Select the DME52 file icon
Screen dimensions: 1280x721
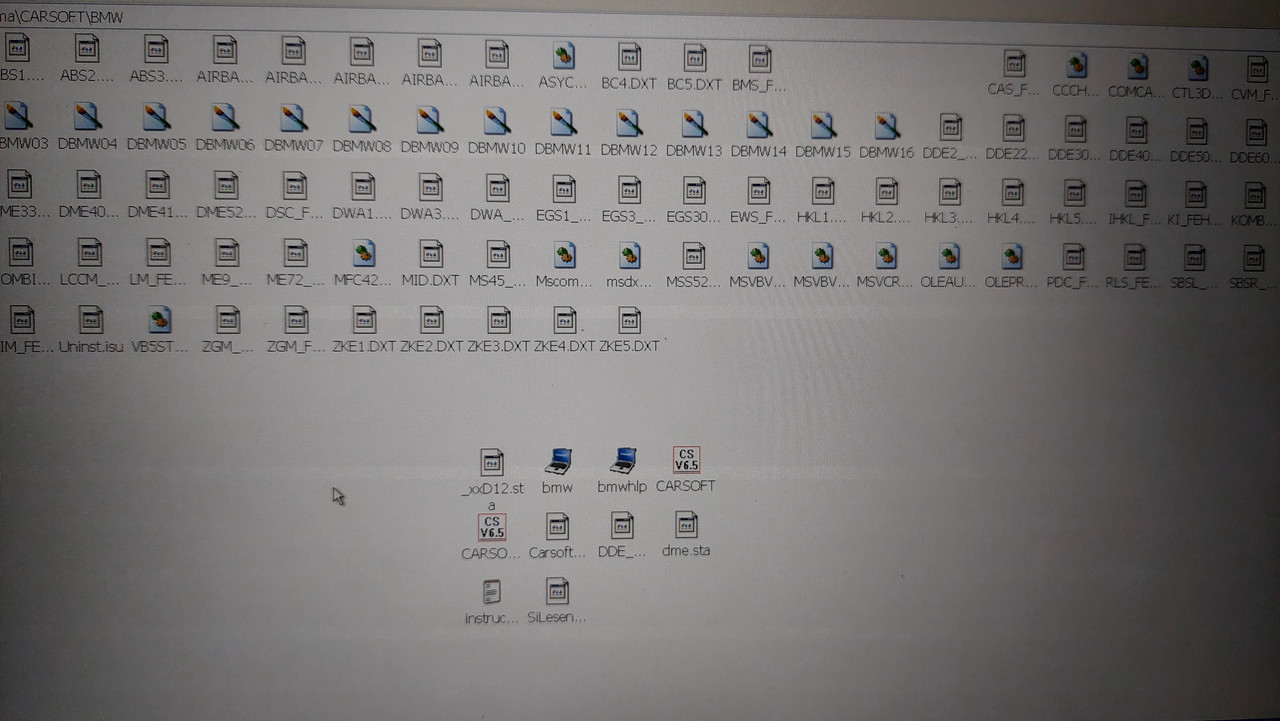point(226,185)
